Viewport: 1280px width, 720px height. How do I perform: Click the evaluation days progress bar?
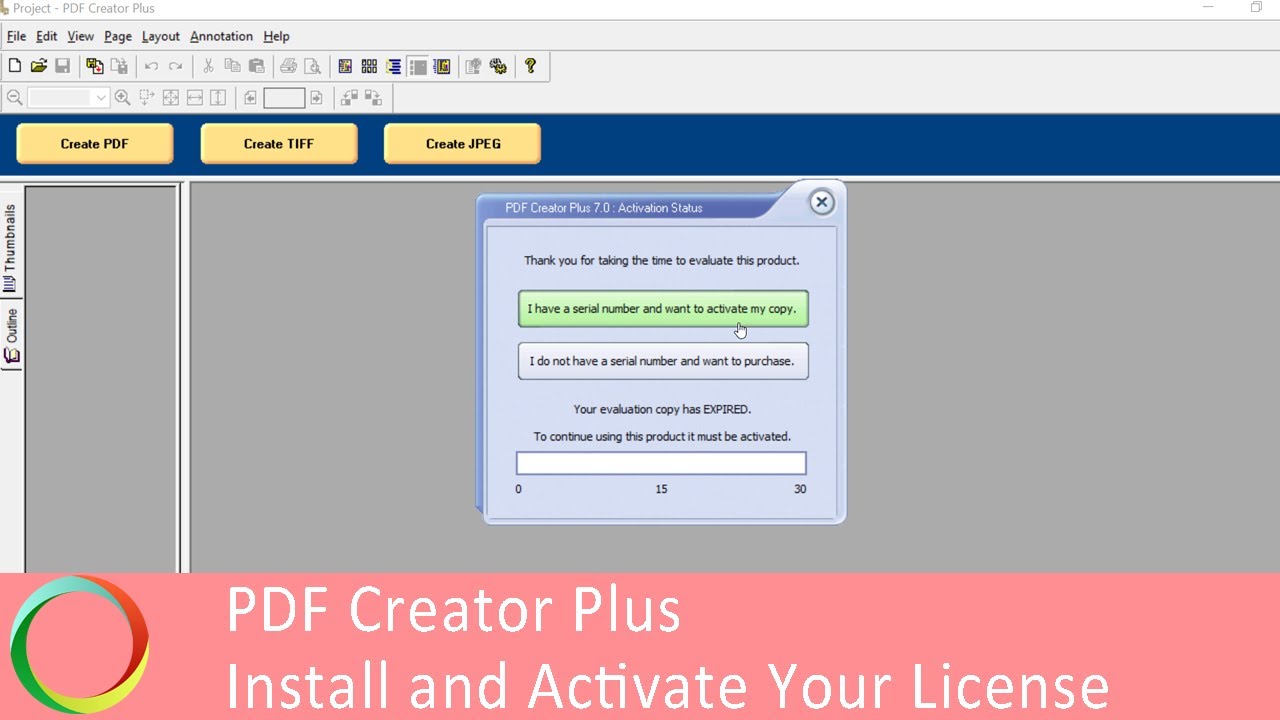click(661, 463)
